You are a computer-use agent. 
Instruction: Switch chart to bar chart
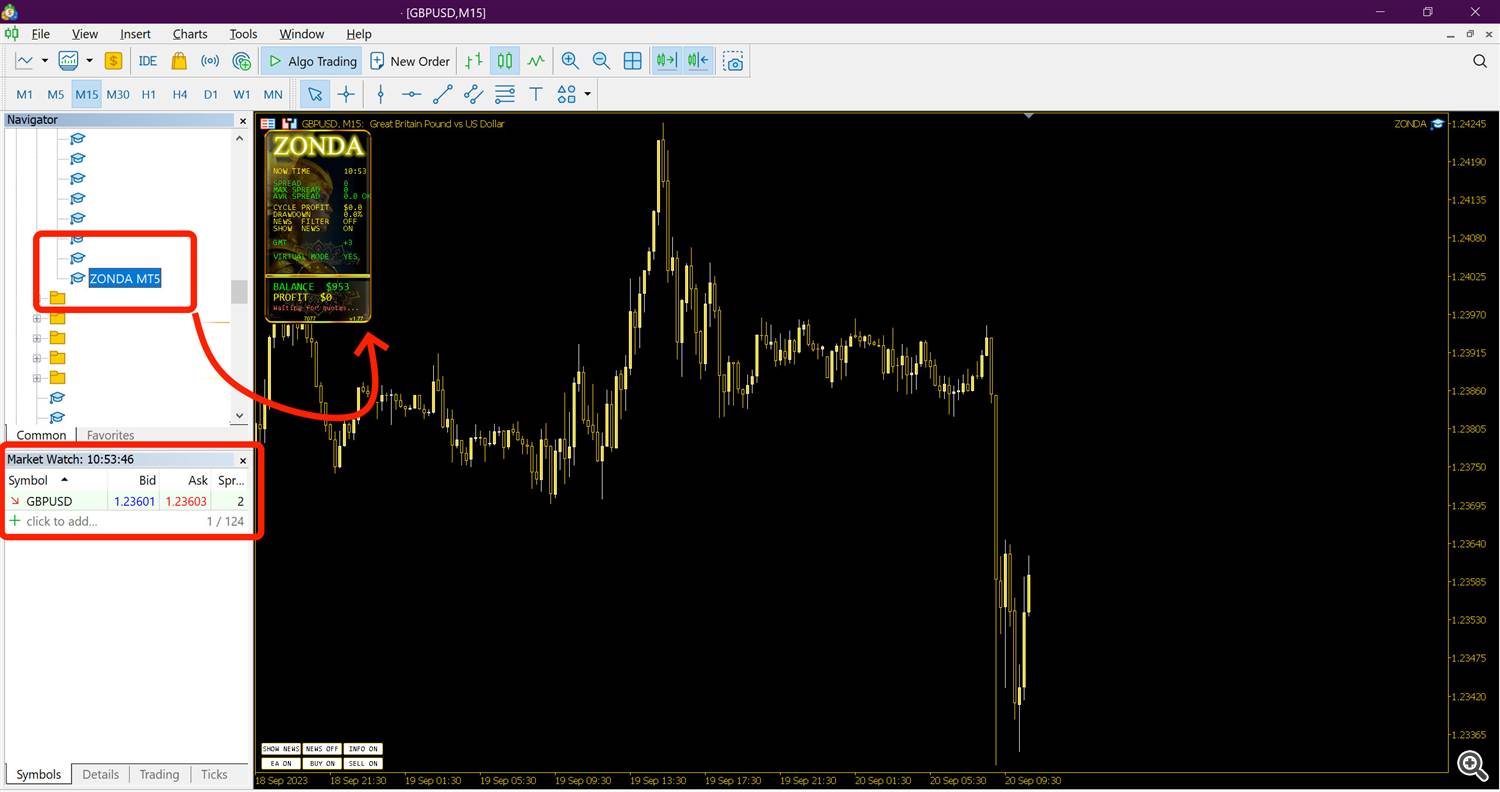(474, 61)
